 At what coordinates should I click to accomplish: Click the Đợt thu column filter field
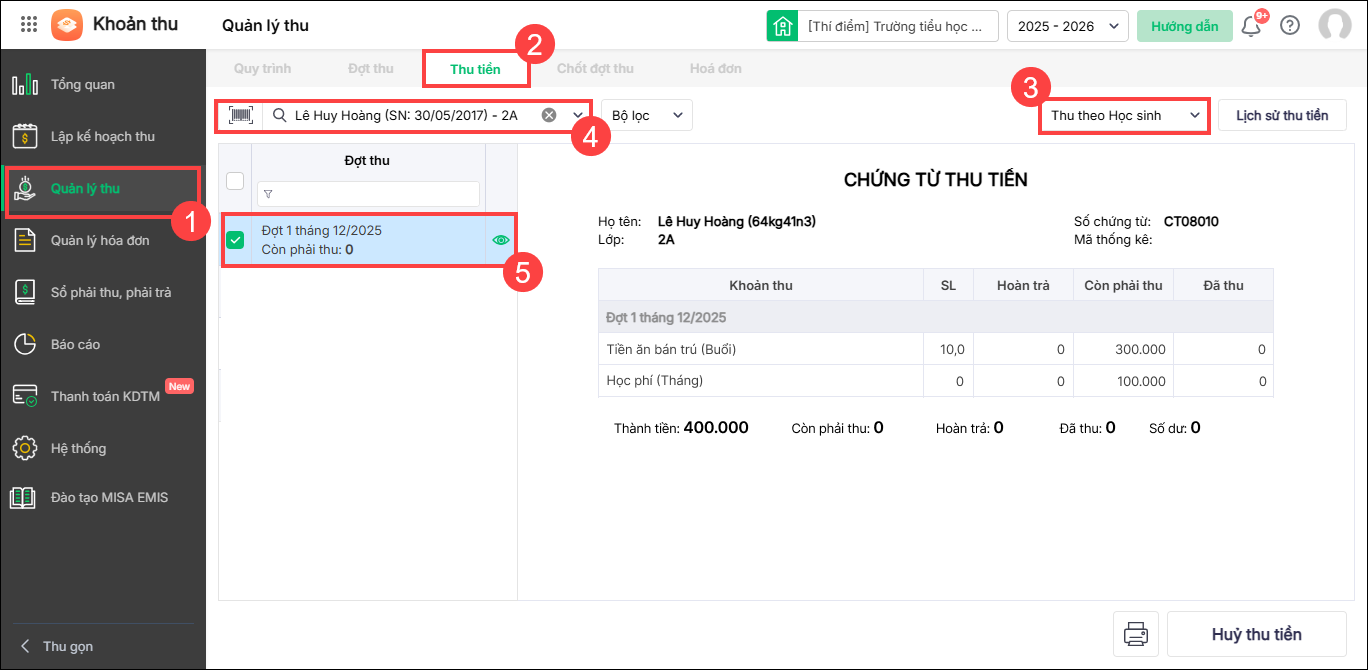point(368,194)
